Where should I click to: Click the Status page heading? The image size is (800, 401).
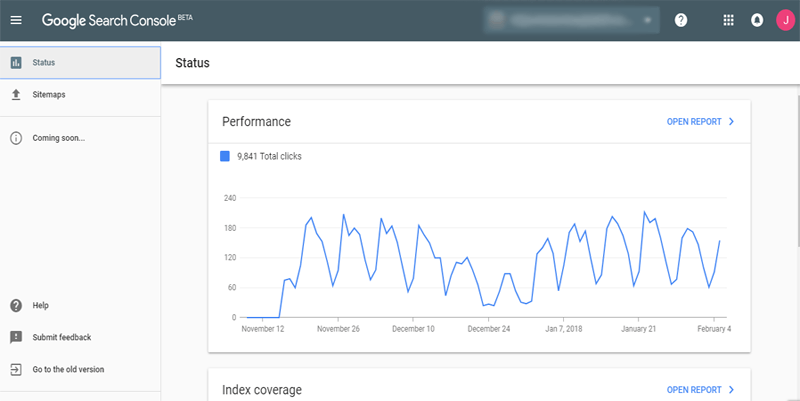tap(192, 63)
